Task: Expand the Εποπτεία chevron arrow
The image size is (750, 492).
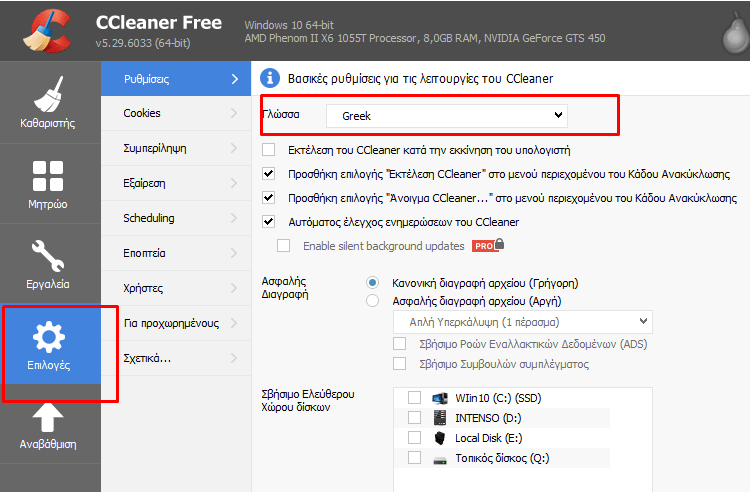Action: [x=234, y=252]
